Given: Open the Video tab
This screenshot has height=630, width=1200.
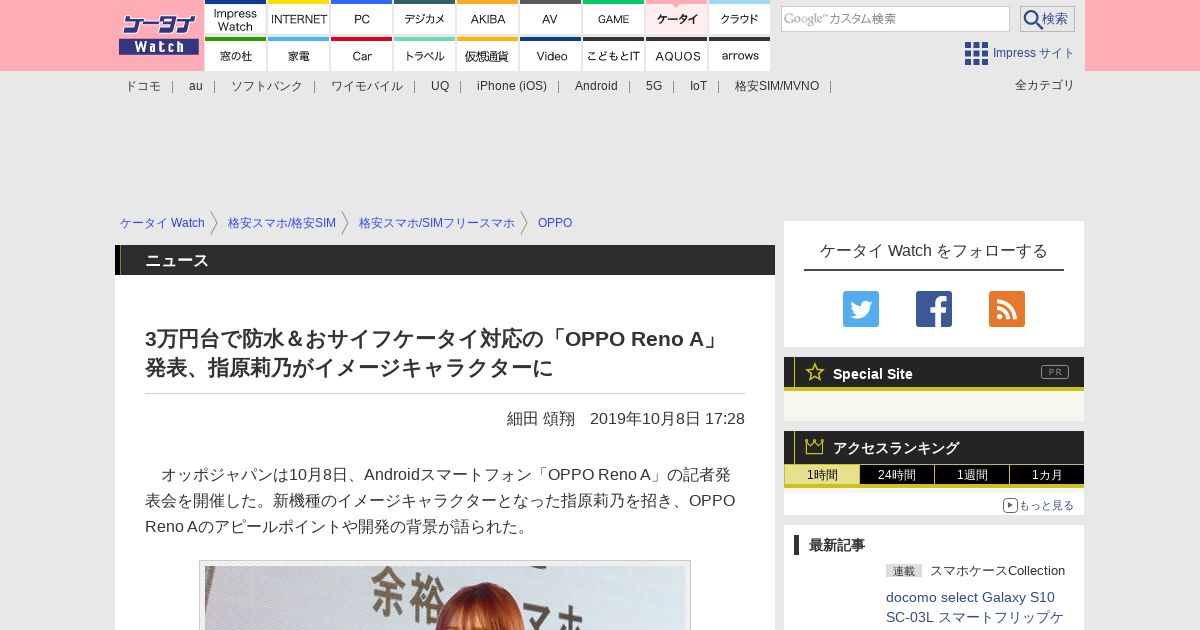Looking at the screenshot, I should tap(551, 55).
